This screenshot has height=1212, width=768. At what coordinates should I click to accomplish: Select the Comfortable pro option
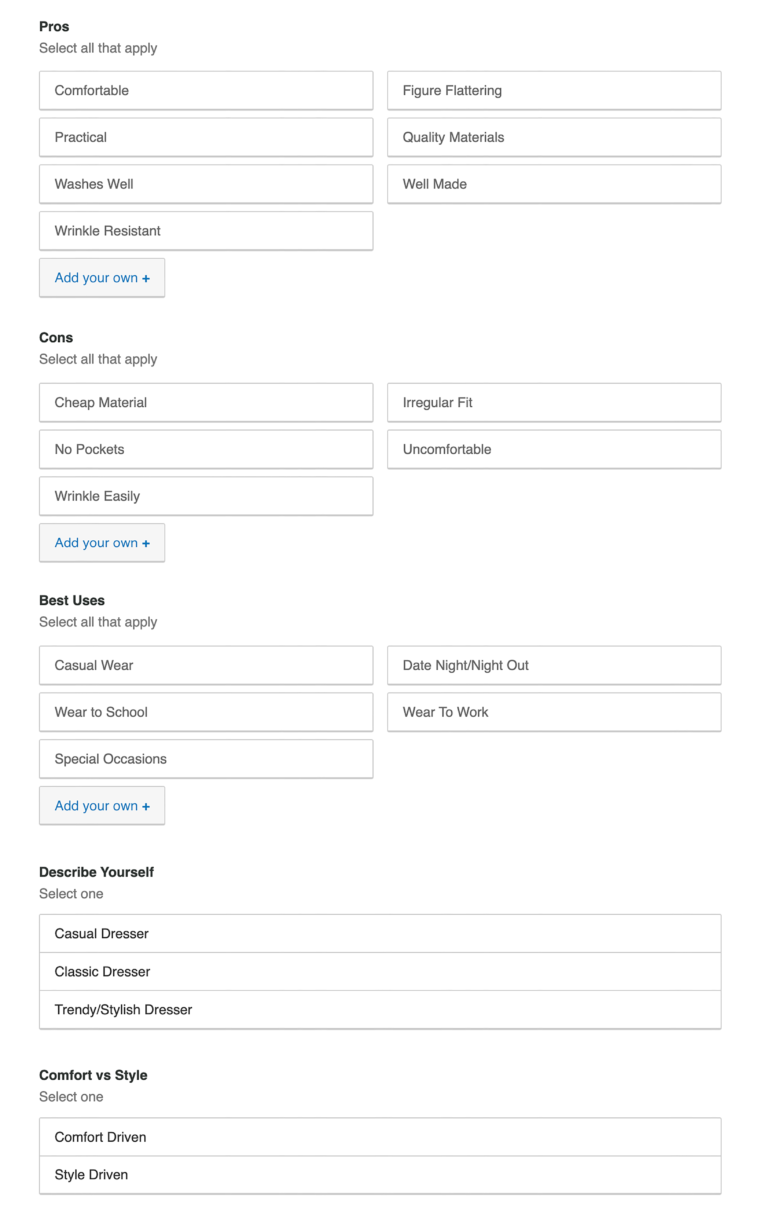coord(205,90)
